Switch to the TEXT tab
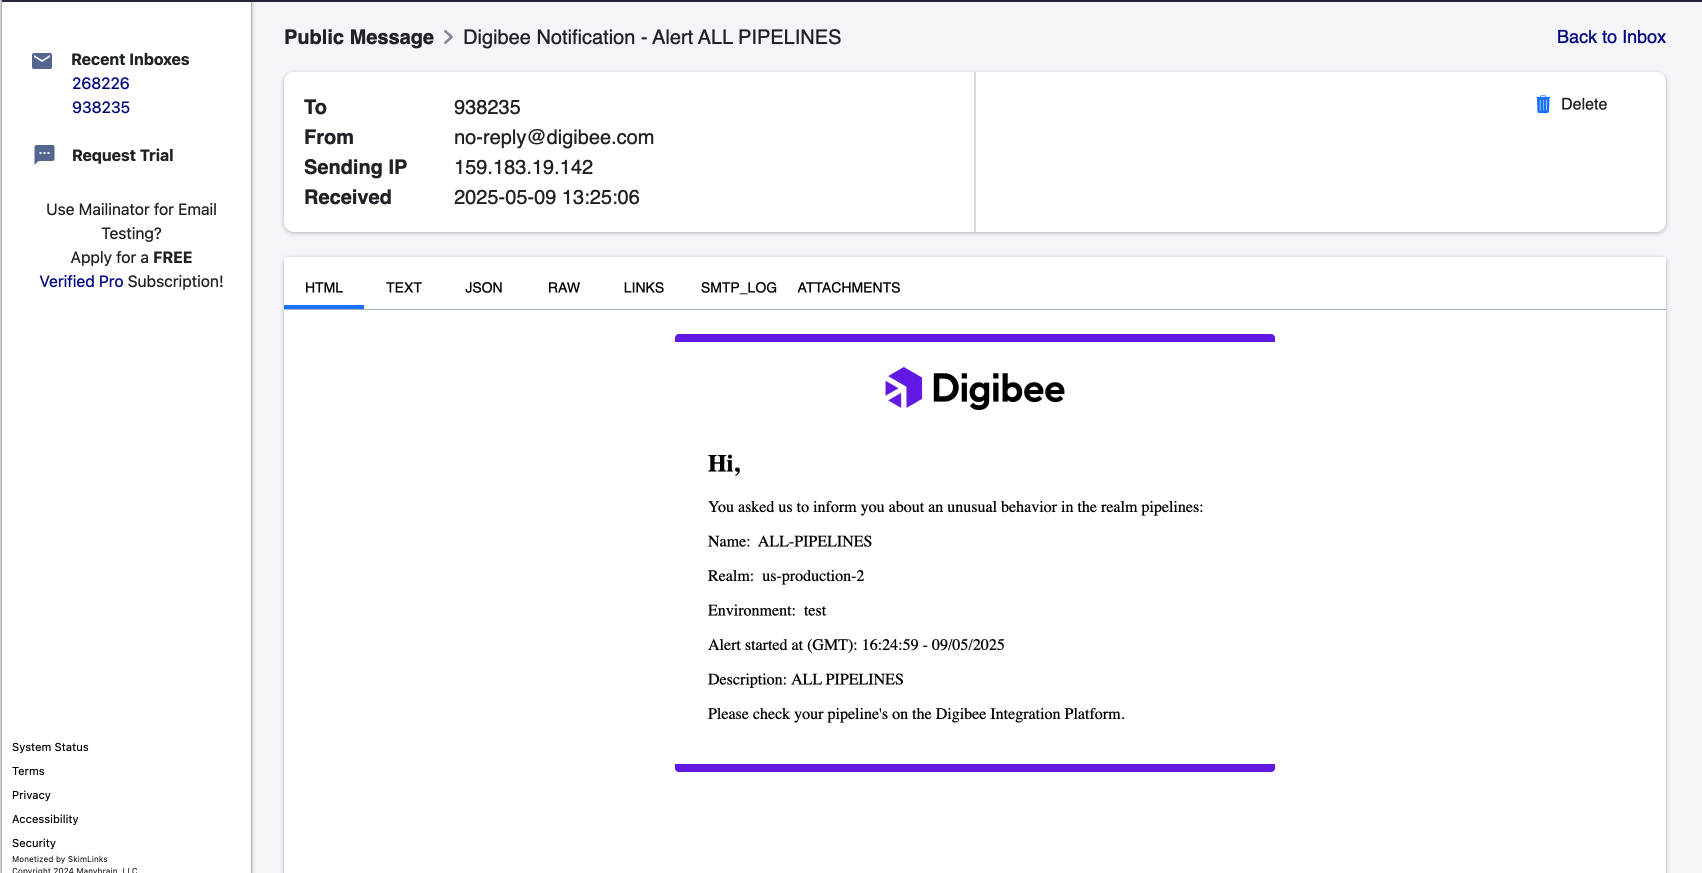This screenshot has height=873, width=1702. [404, 288]
